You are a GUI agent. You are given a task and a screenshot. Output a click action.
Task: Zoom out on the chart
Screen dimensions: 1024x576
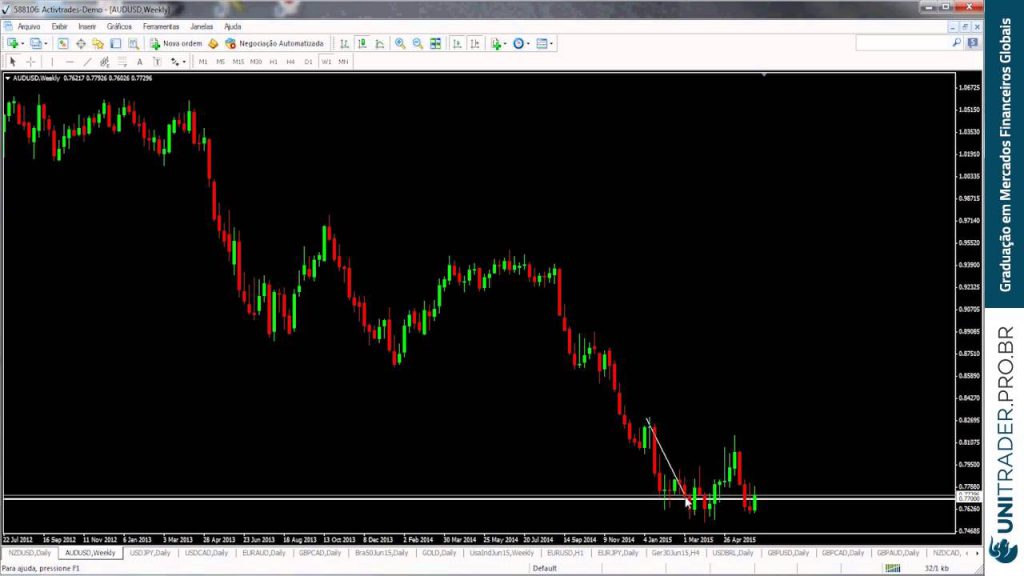coord(417,44)
